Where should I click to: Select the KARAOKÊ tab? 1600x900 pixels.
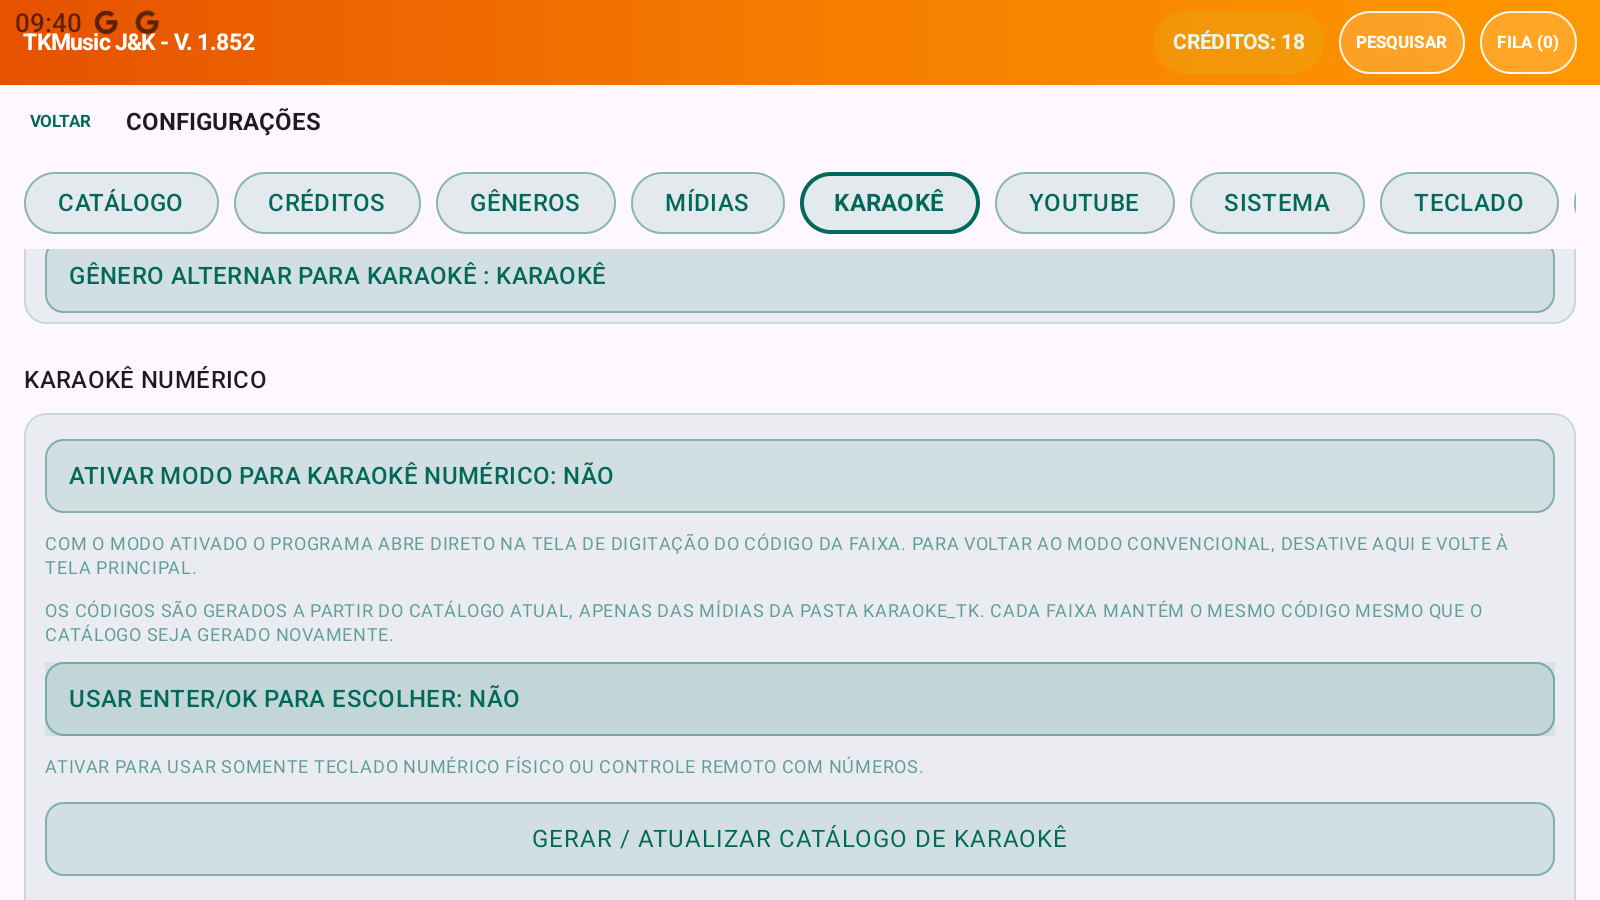coord(889,203)
